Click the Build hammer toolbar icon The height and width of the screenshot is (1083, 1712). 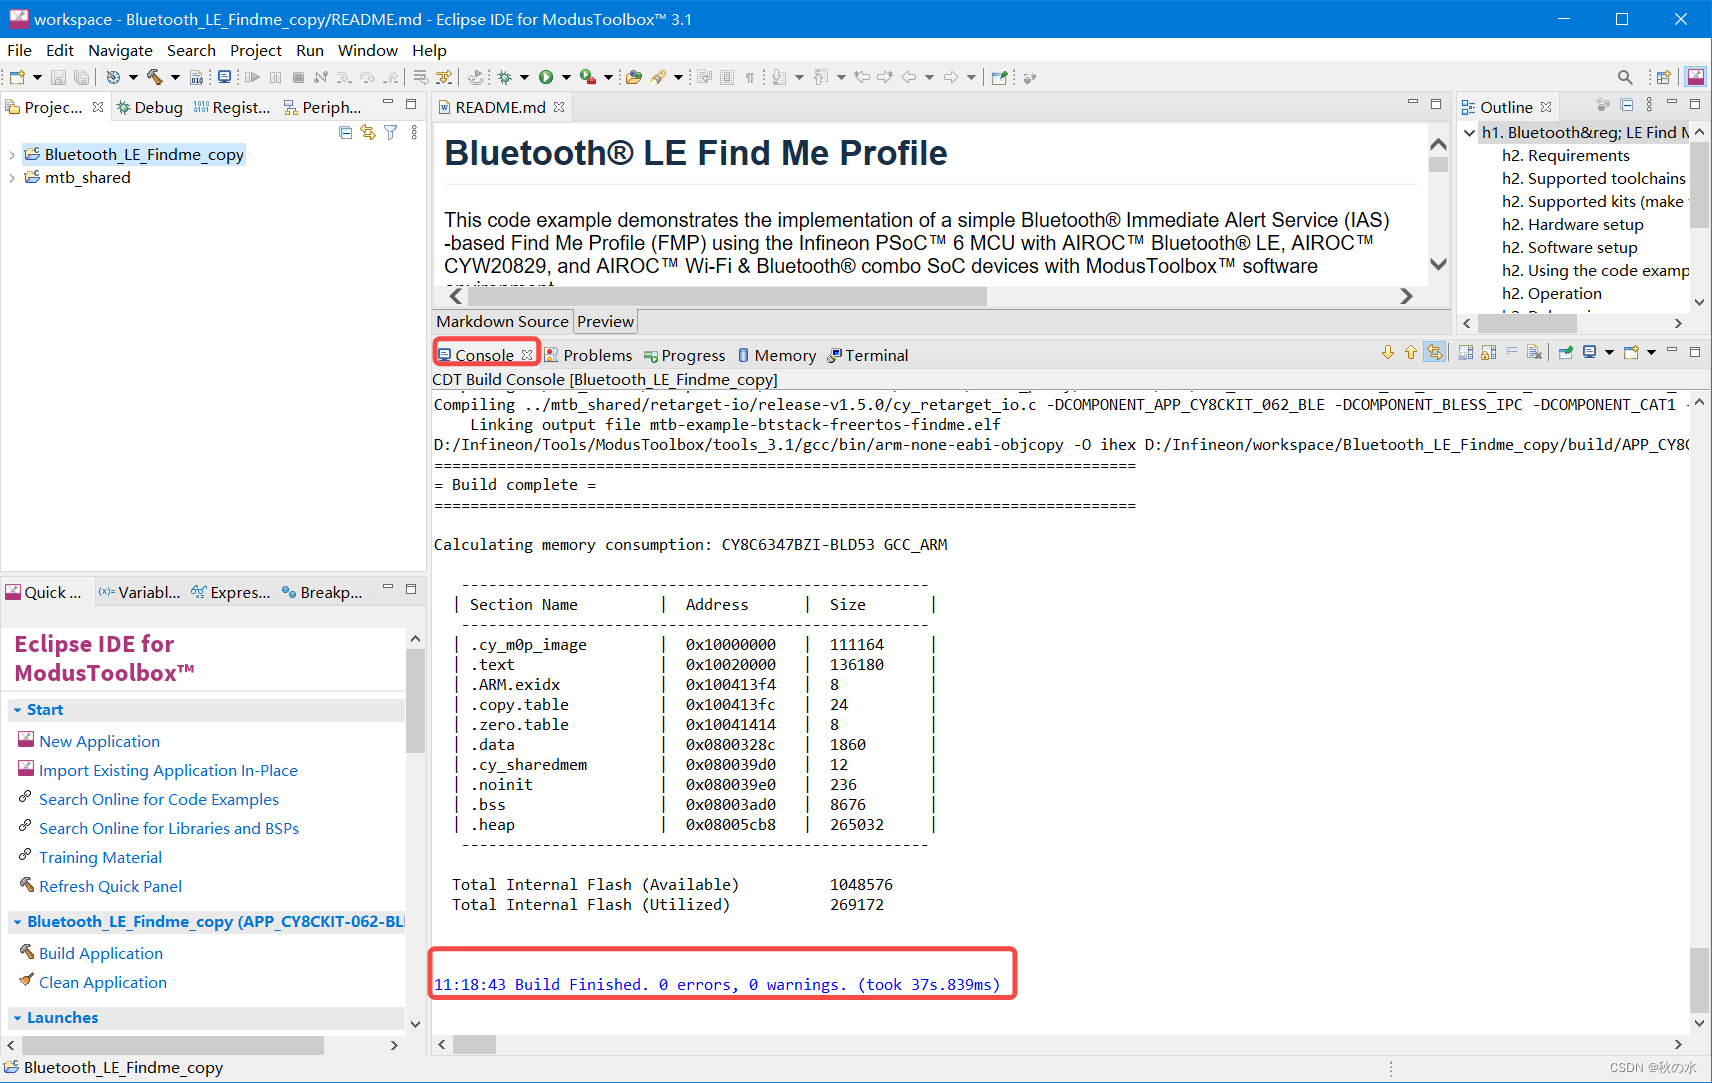coord(154,77)
